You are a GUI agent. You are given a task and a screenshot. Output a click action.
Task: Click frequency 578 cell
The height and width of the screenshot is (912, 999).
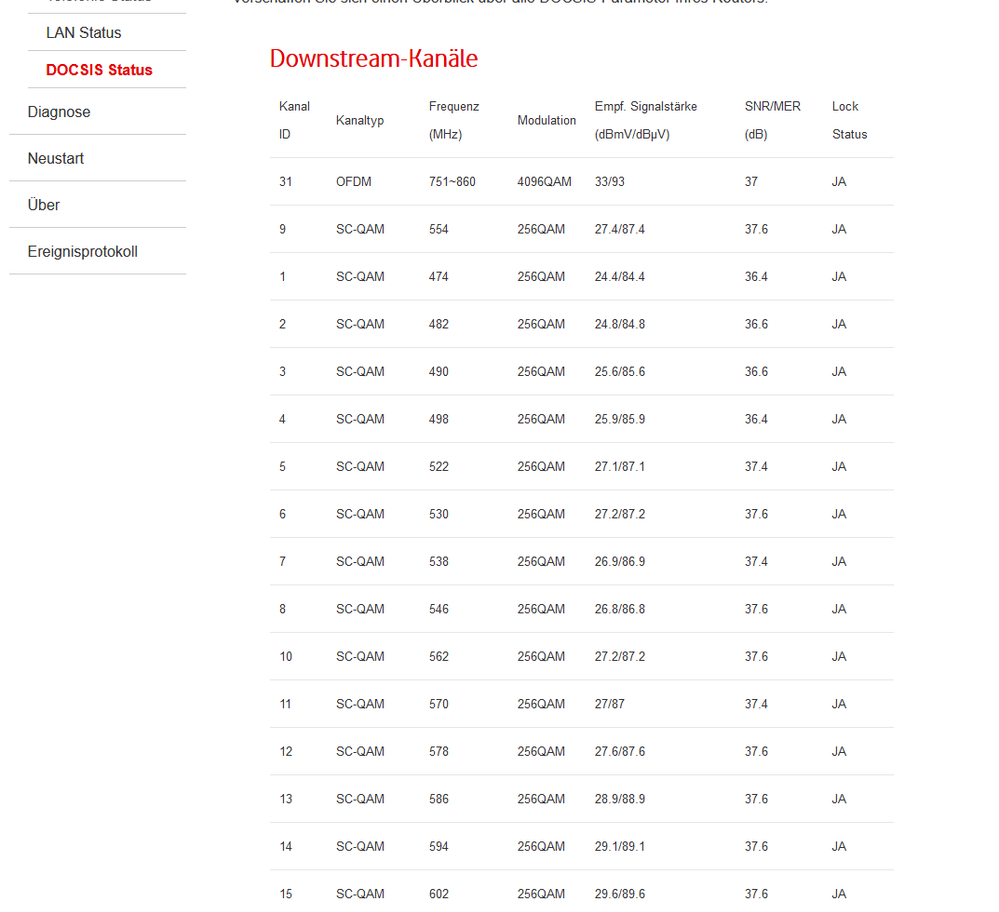[x=438, y=752]
